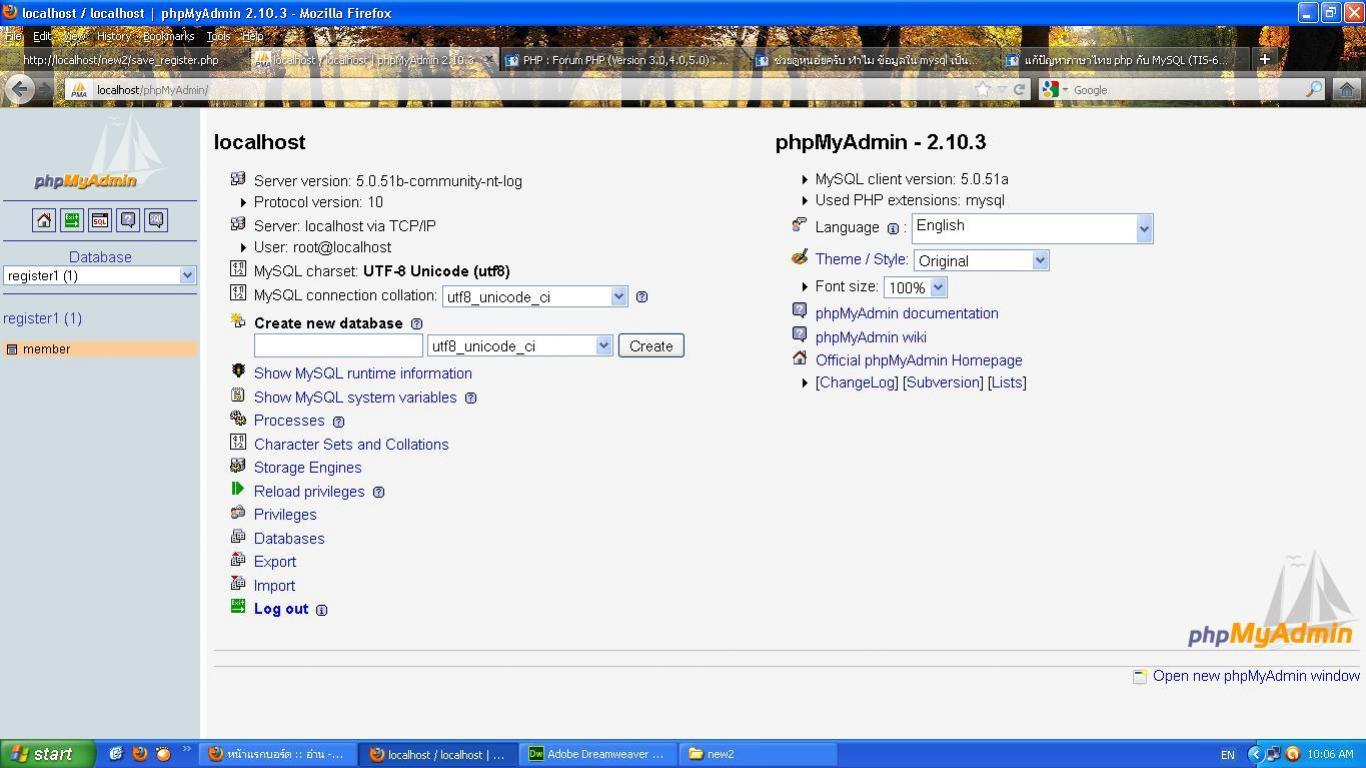Viewport: 1366px width, 768px height.
Task: Click the help icon next to Processes
Action: tap(339, 422)
